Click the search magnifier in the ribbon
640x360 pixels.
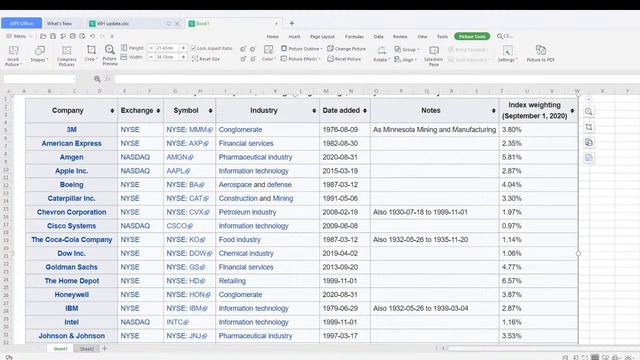click(x=500, y=36)
